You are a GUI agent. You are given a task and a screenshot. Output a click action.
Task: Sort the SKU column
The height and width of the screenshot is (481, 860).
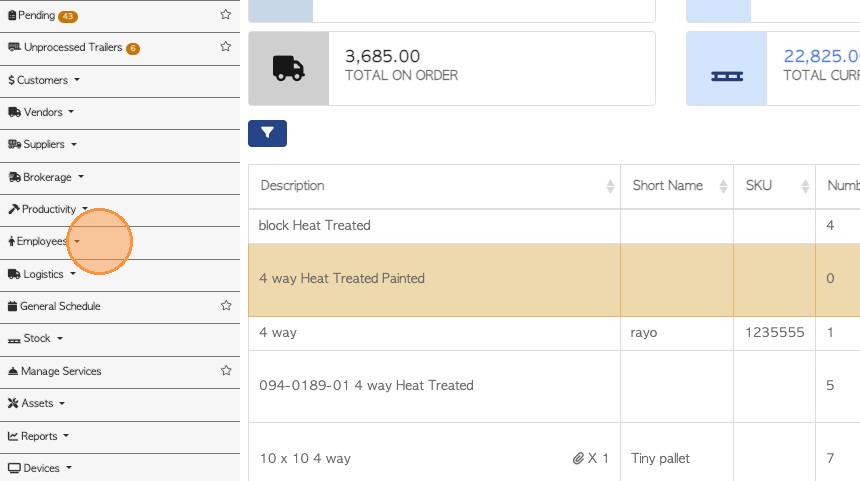click(806, 187)
